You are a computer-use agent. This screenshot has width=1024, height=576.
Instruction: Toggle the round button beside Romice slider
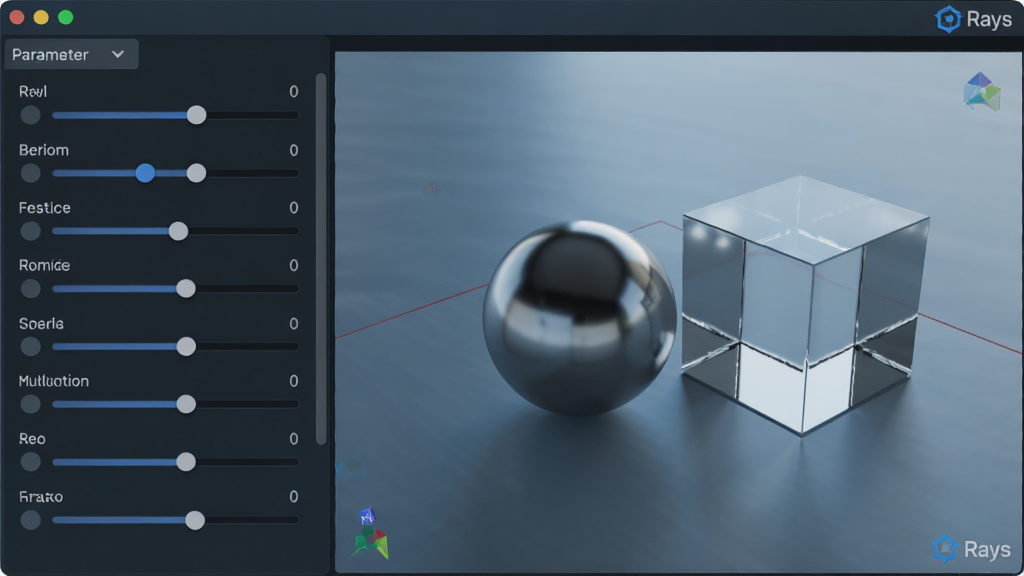click(x=30, y=289)
